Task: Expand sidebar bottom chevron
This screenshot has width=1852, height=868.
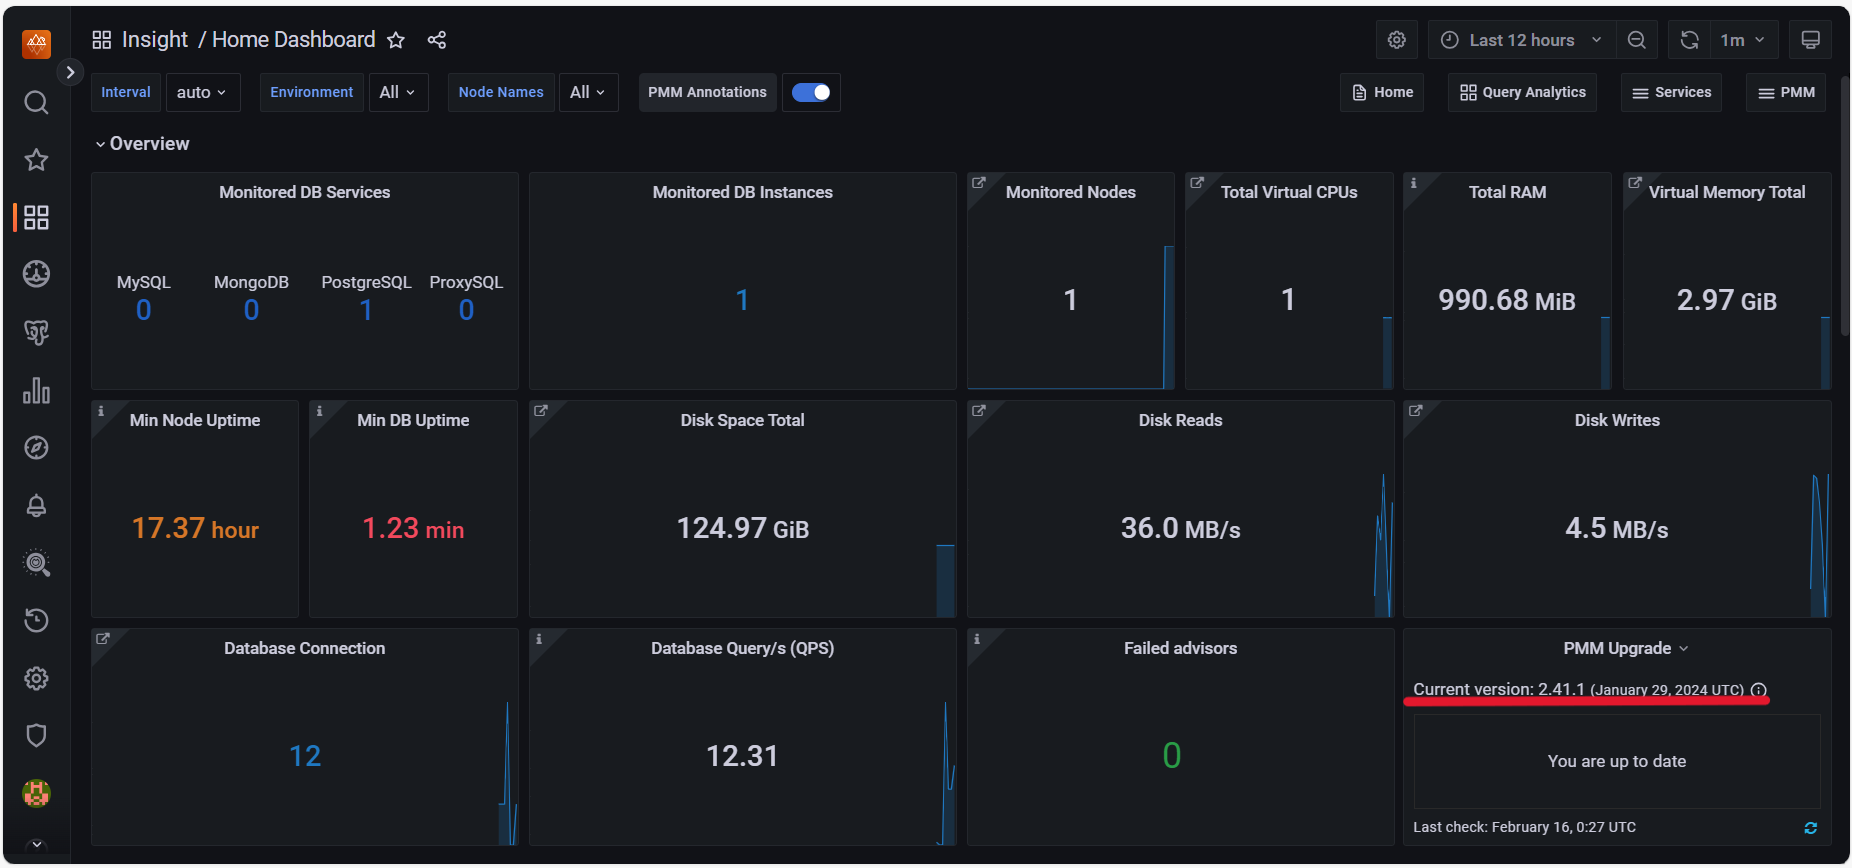Action: tap(36, 846)
